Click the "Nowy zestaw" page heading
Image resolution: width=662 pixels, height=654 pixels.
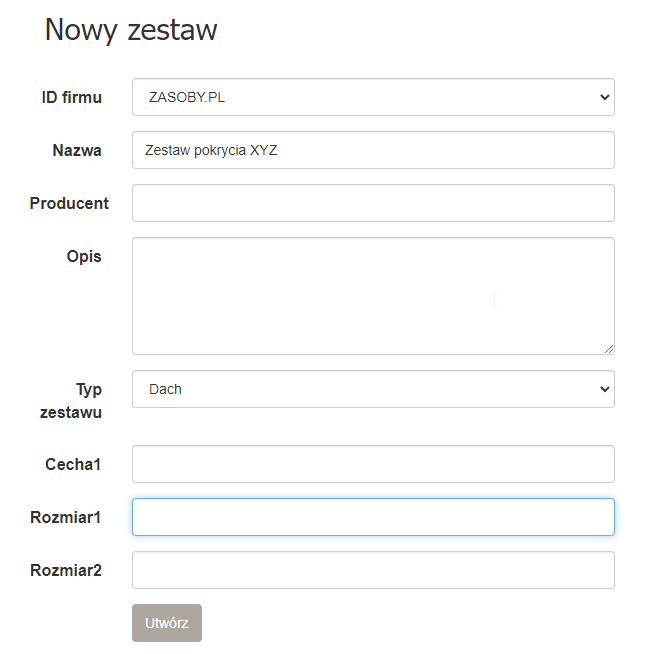point(131,30)
